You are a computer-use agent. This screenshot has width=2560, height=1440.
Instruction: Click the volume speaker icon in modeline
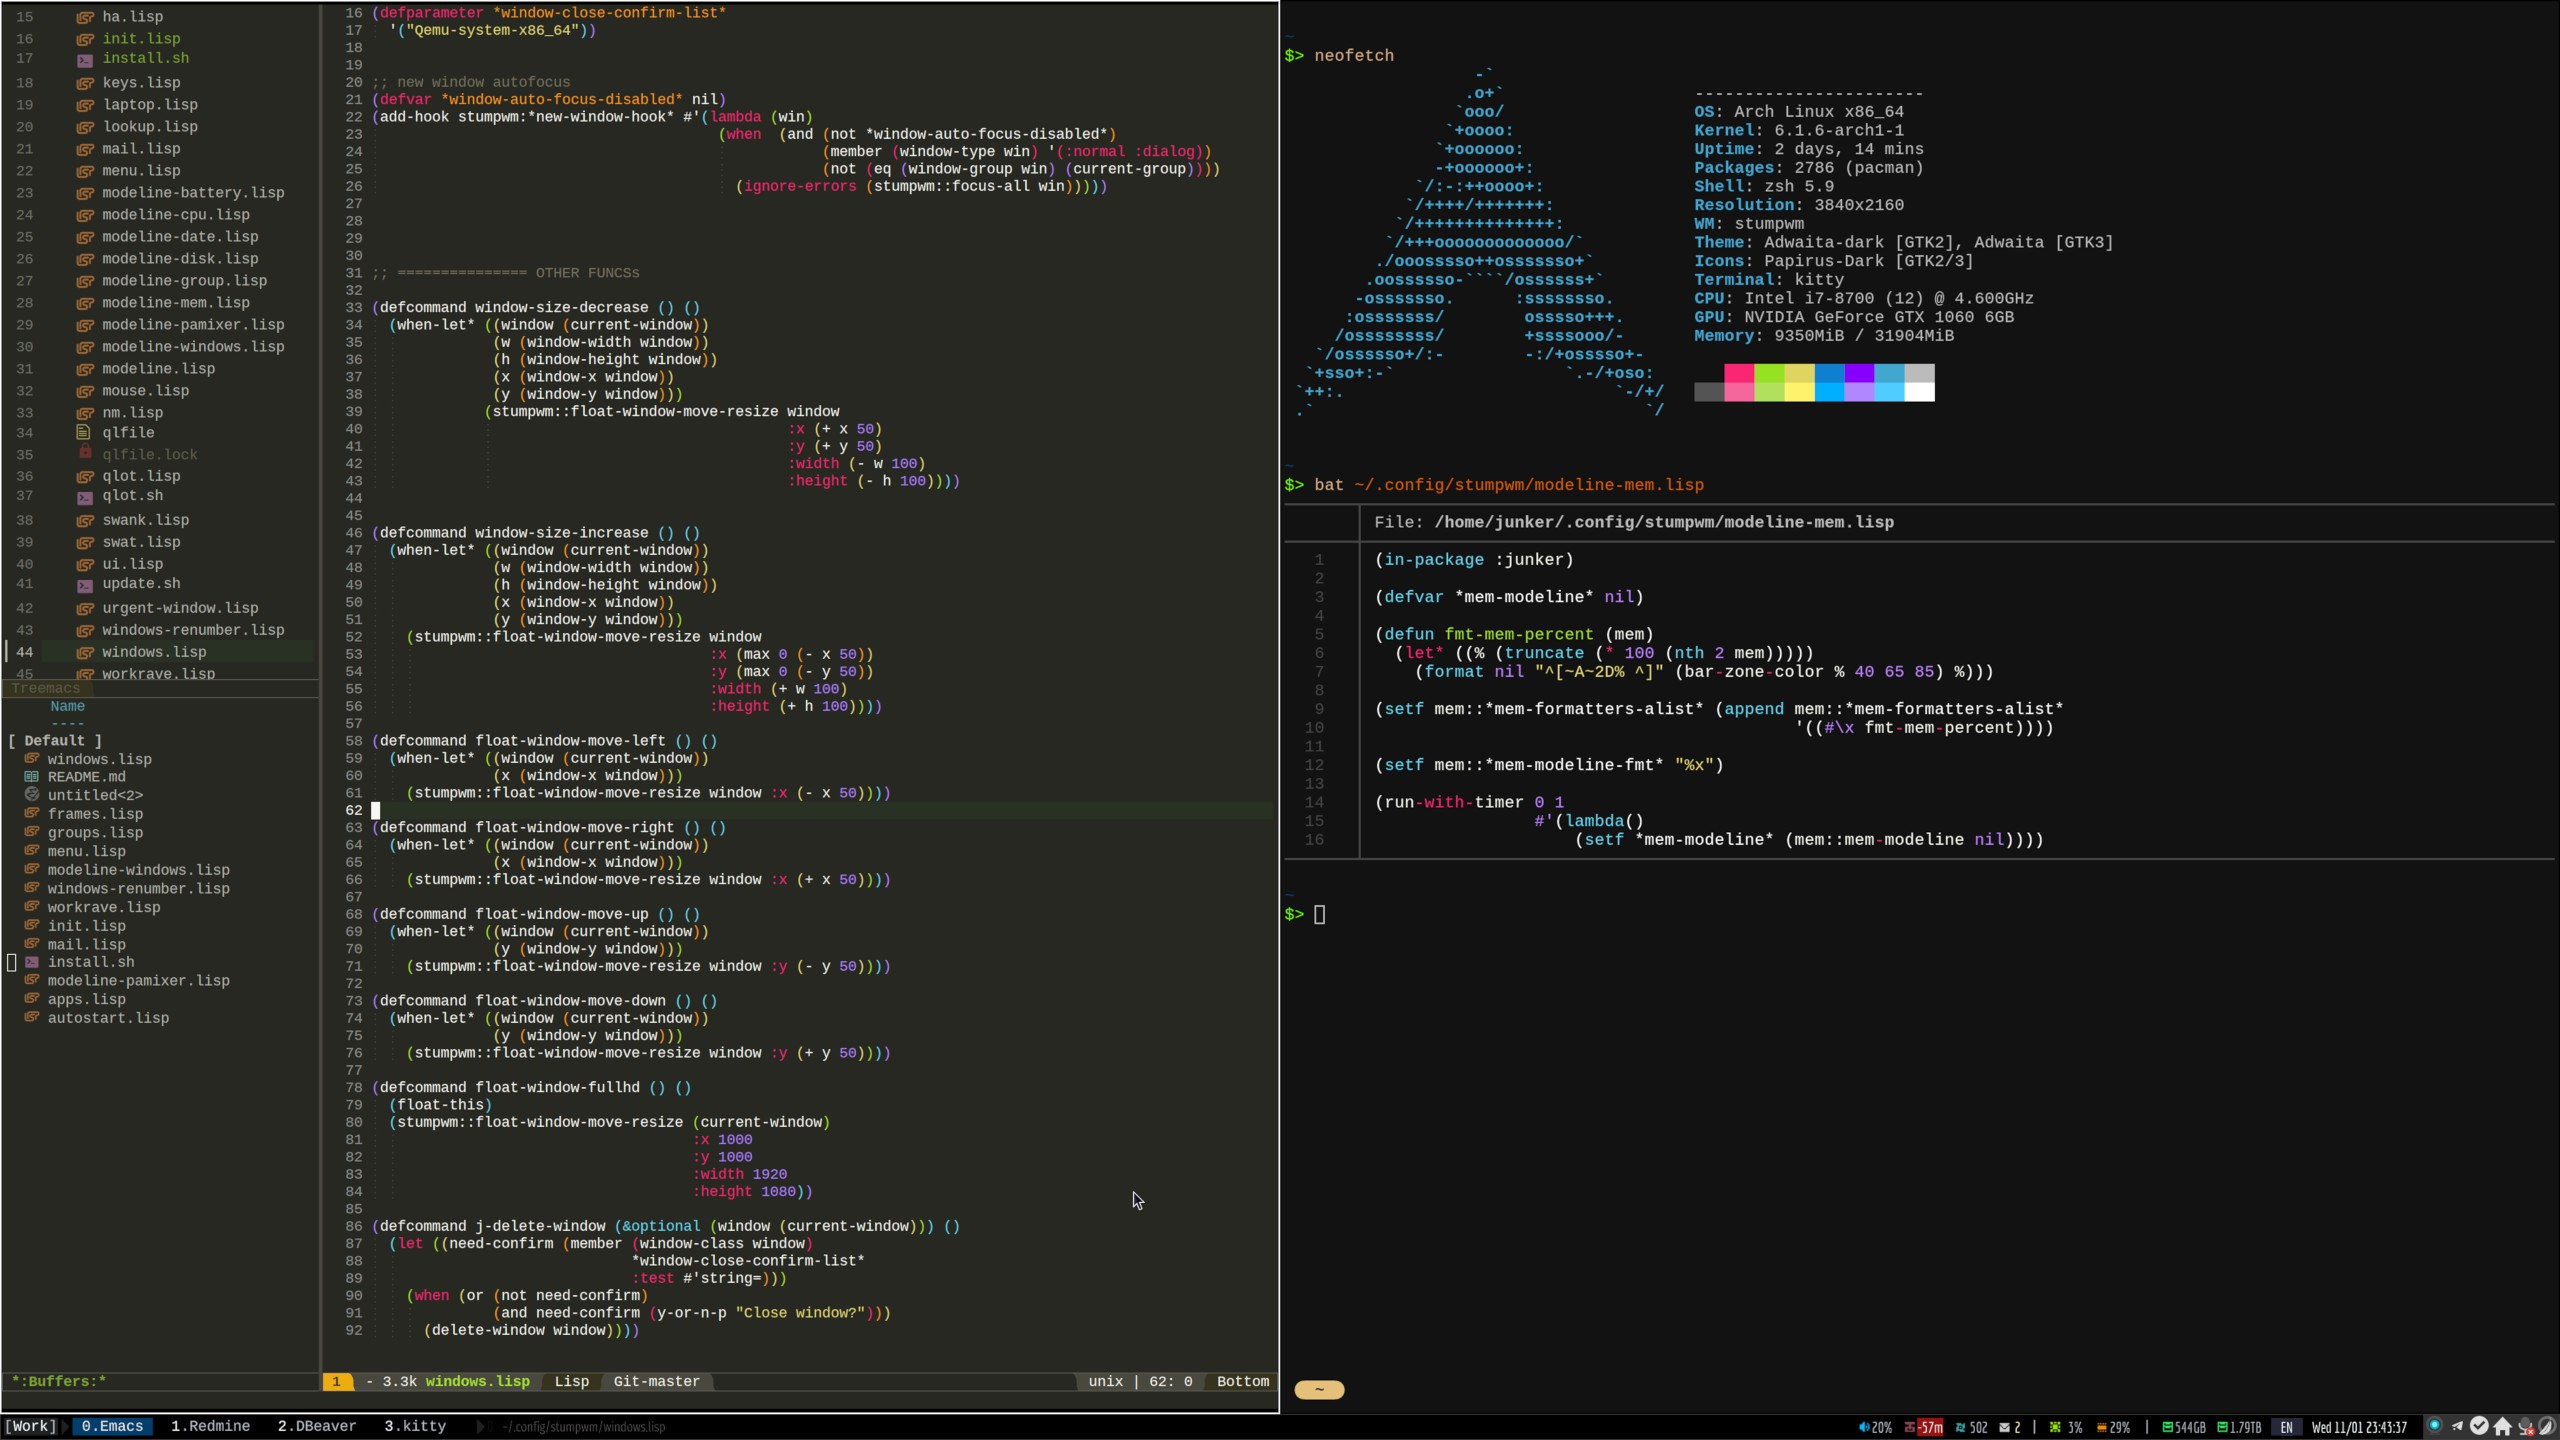coord(1864,1427)
